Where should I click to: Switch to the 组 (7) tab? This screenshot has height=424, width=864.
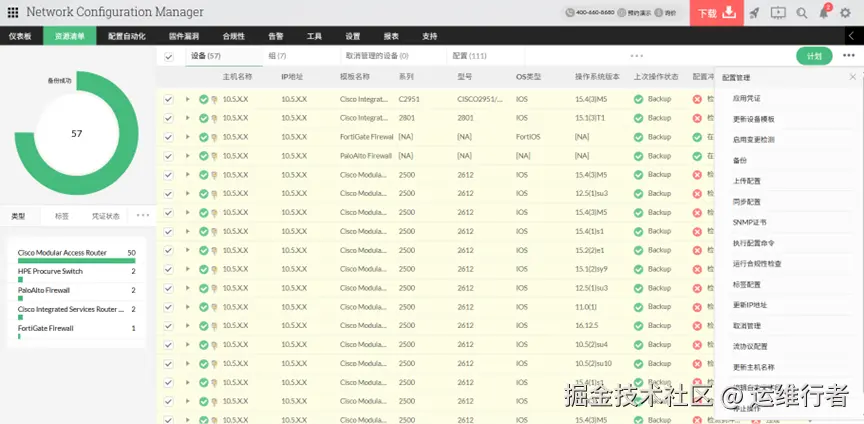tap(277, 56)
